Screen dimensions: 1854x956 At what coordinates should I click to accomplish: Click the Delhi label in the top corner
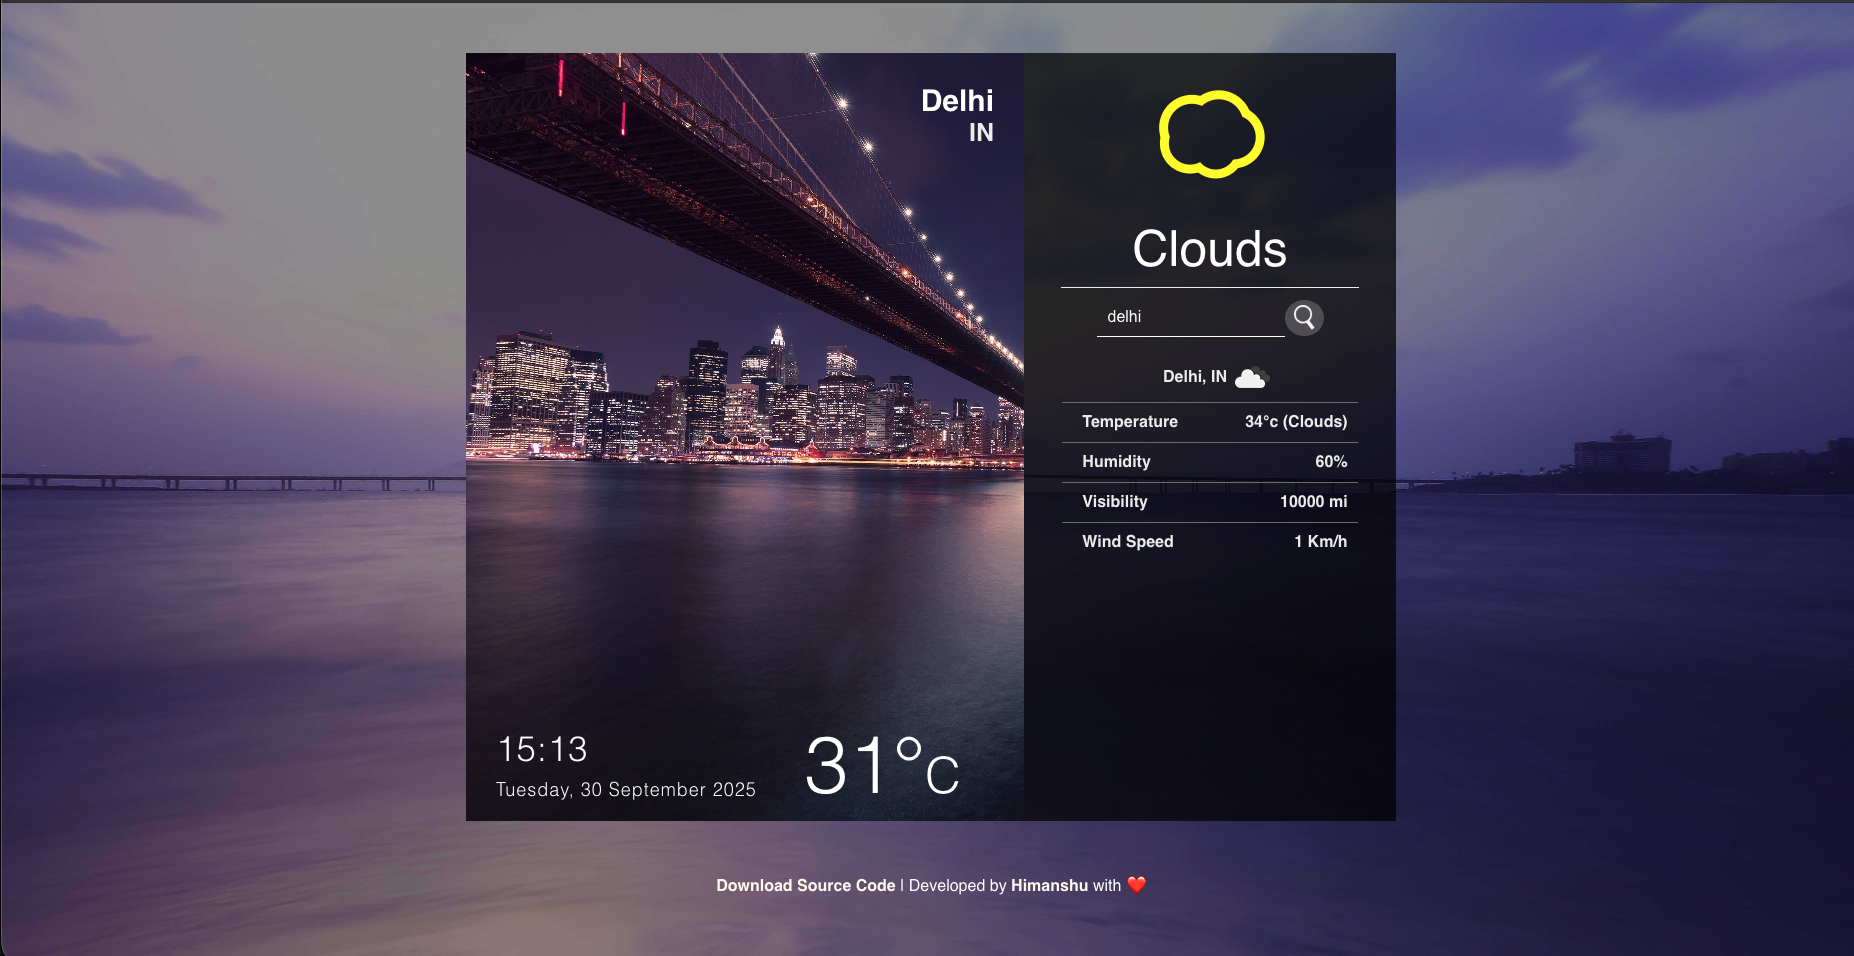pyautogui.click(x=956, y=101)
